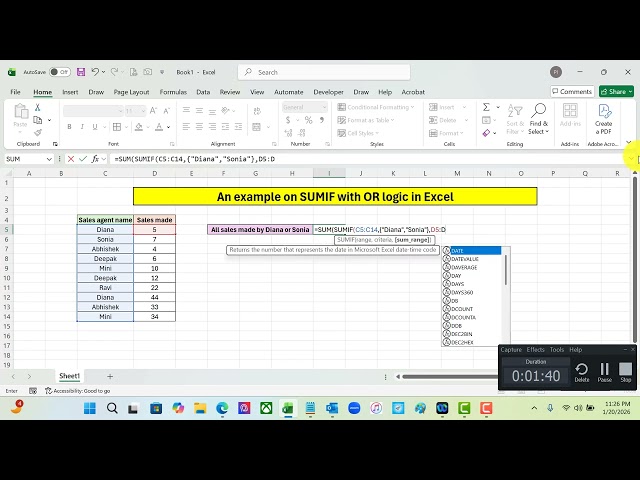Expand the Insert cells dropdown arrow
The height and width of the screenshot is (480, 640).
pos(464,107)
